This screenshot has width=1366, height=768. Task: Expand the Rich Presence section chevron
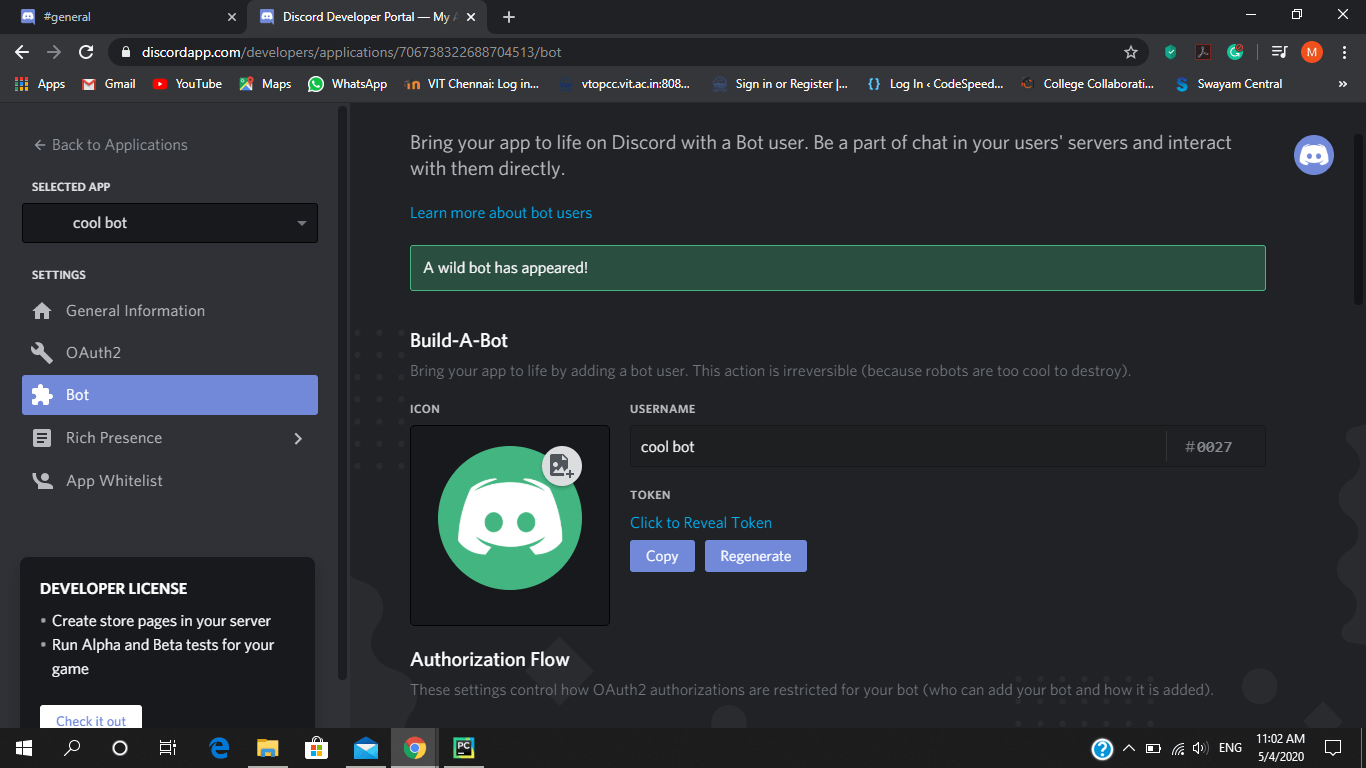pyautogui.click(x=297, y=437)
